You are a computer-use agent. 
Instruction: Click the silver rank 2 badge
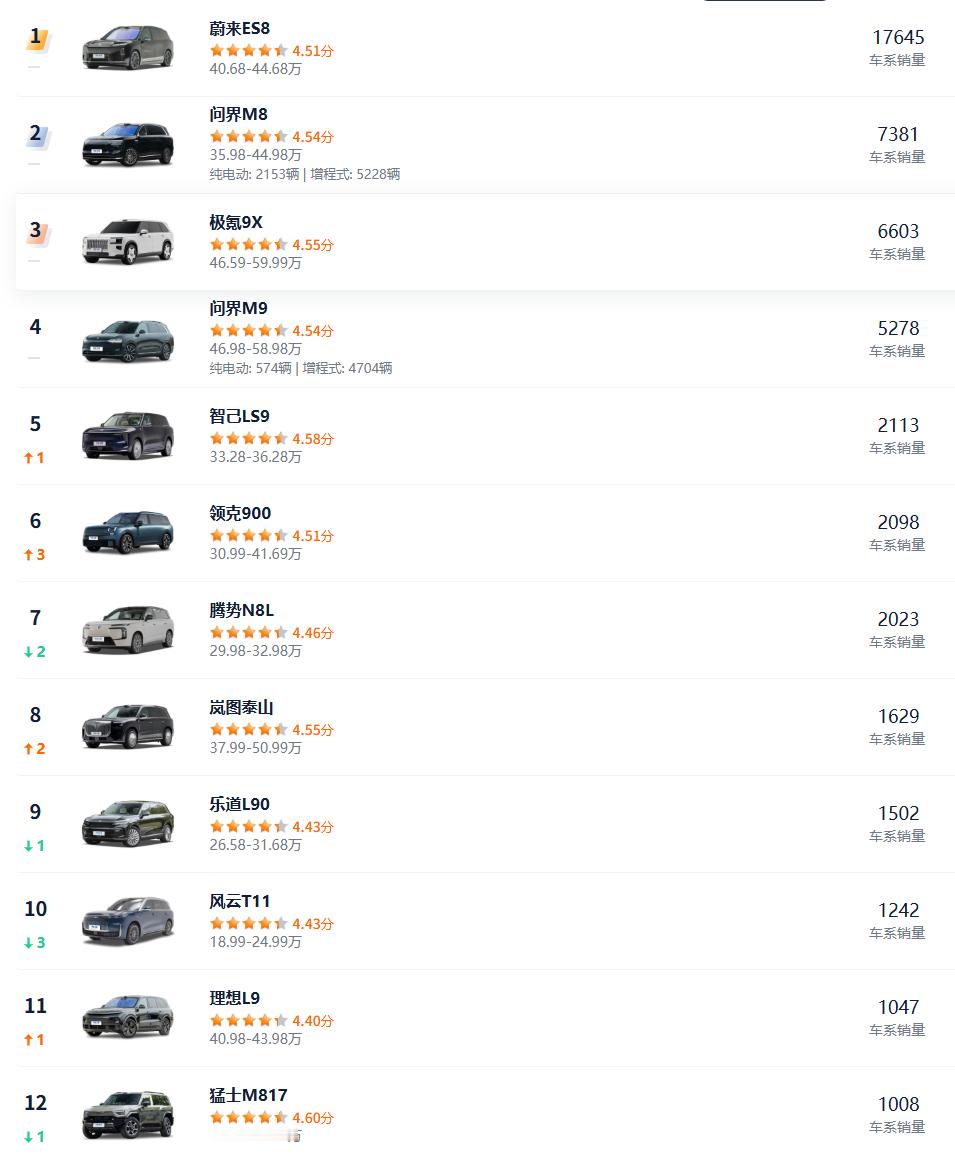point(37,135)
